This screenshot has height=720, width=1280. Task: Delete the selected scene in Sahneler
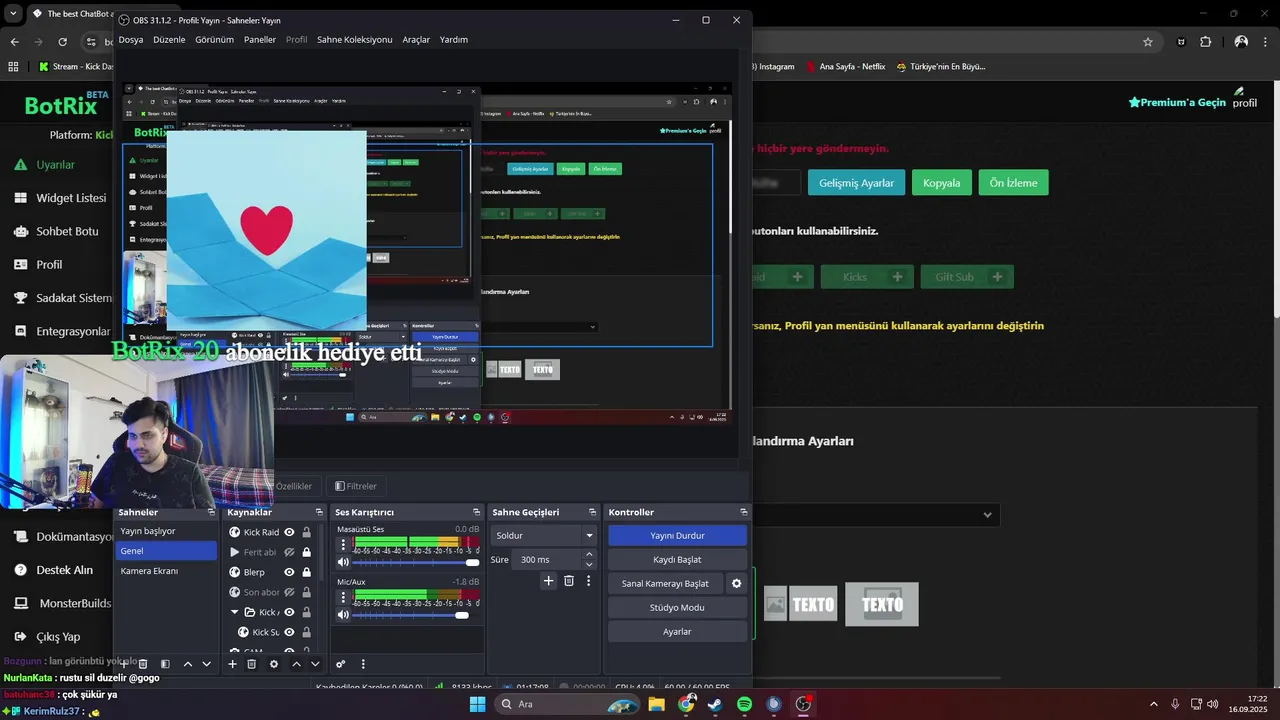143,664
